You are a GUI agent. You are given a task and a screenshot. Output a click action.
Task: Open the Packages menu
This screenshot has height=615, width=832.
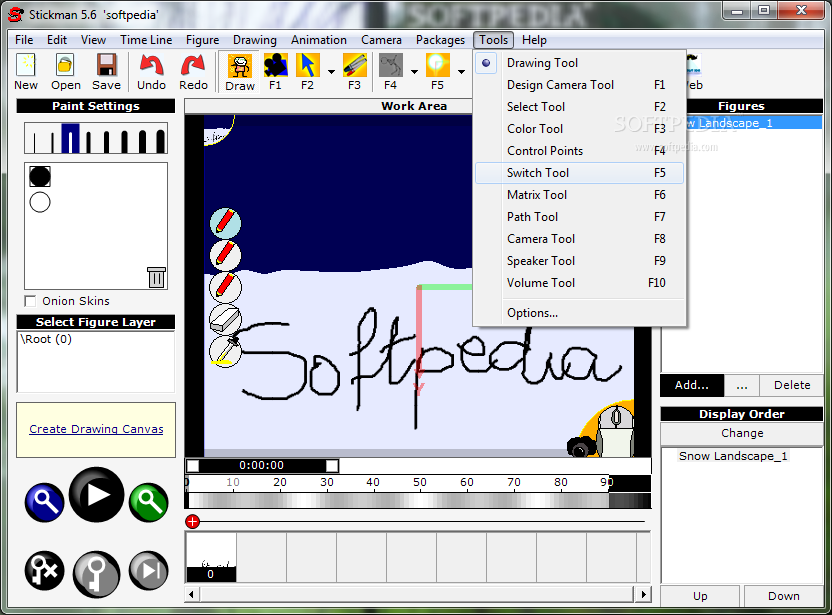(x=440, y=40)
